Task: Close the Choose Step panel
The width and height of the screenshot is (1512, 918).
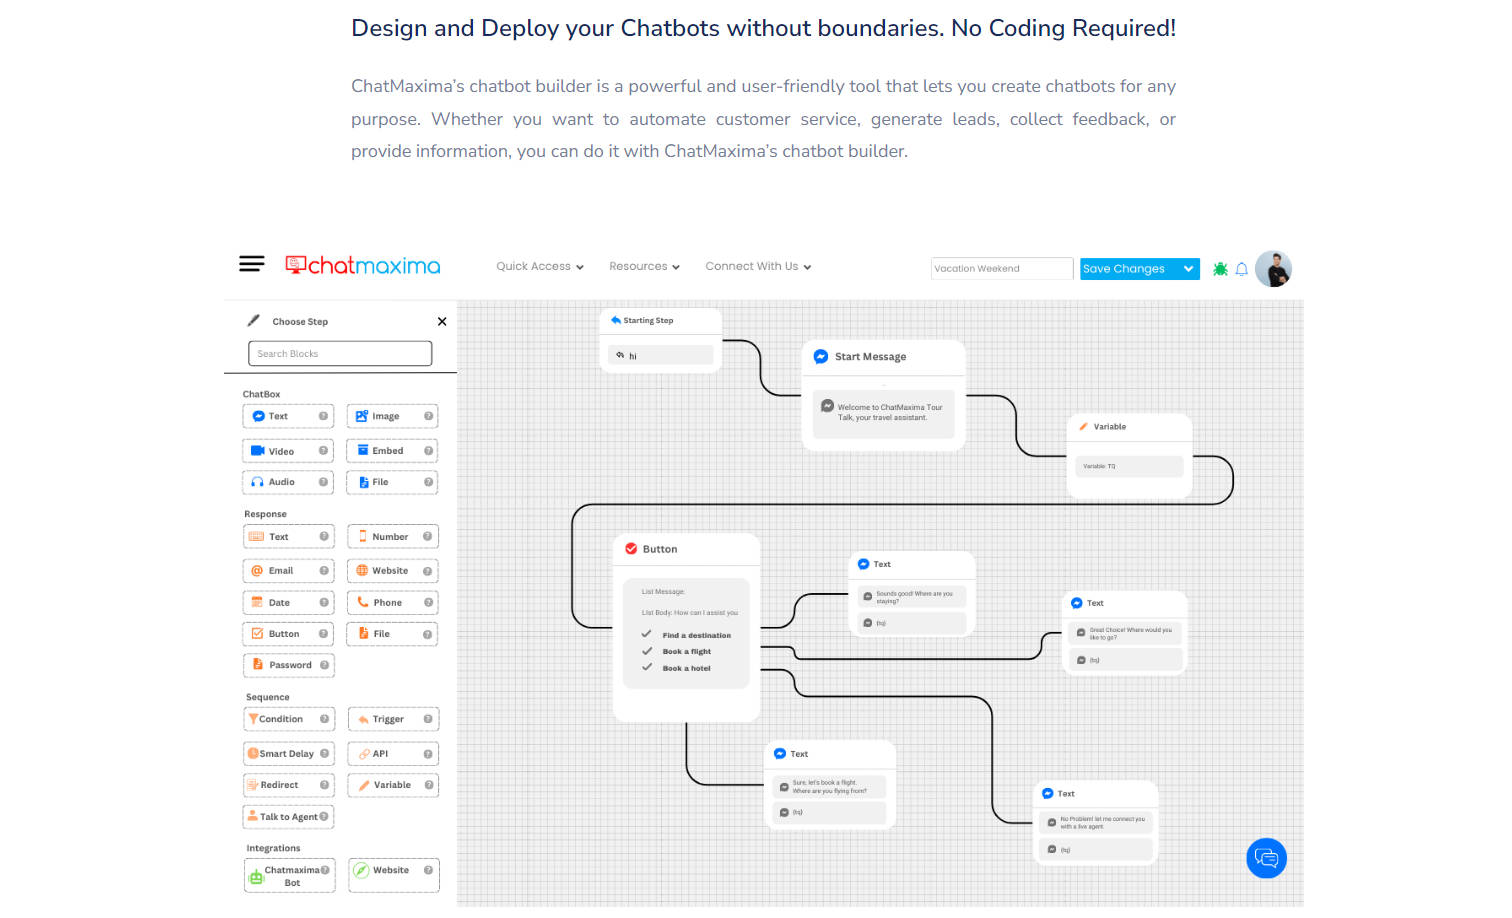Action: click(x=442, y=322)
